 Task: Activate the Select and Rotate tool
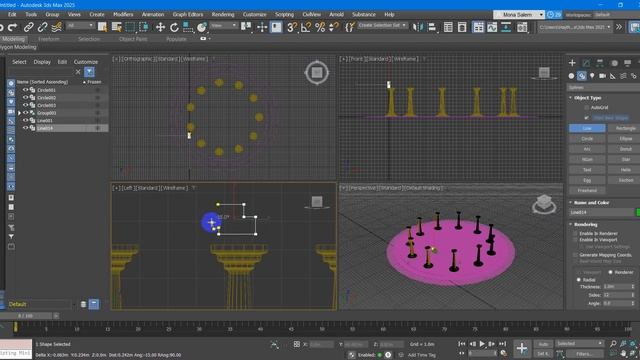point(174,27)
